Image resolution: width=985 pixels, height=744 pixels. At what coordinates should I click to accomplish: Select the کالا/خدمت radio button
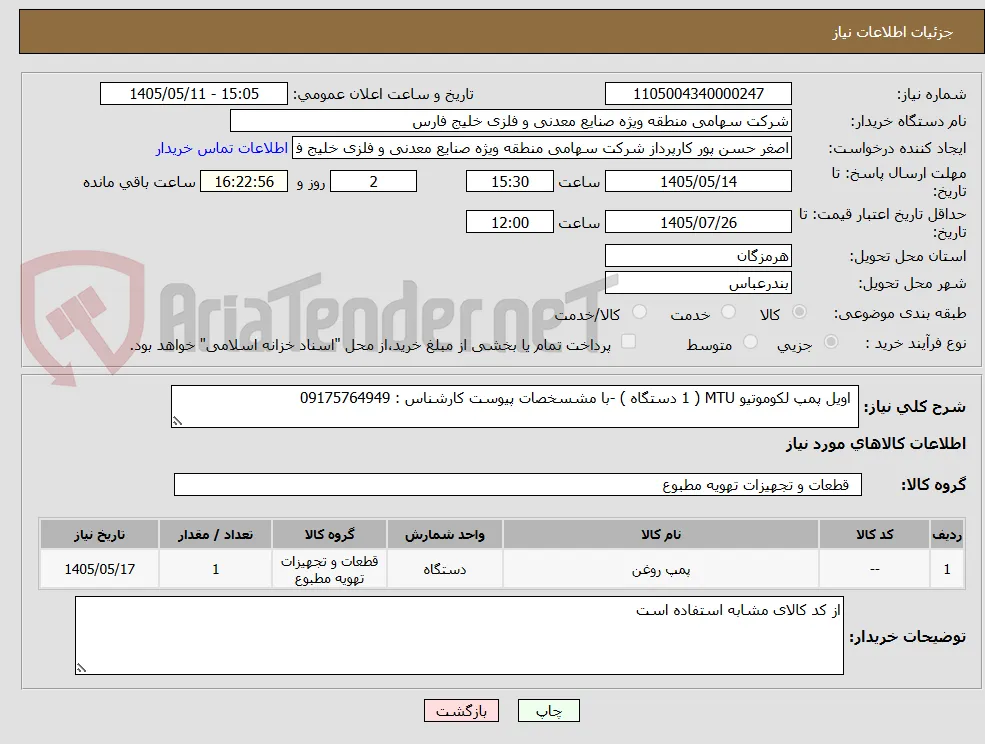coord(639,312)
